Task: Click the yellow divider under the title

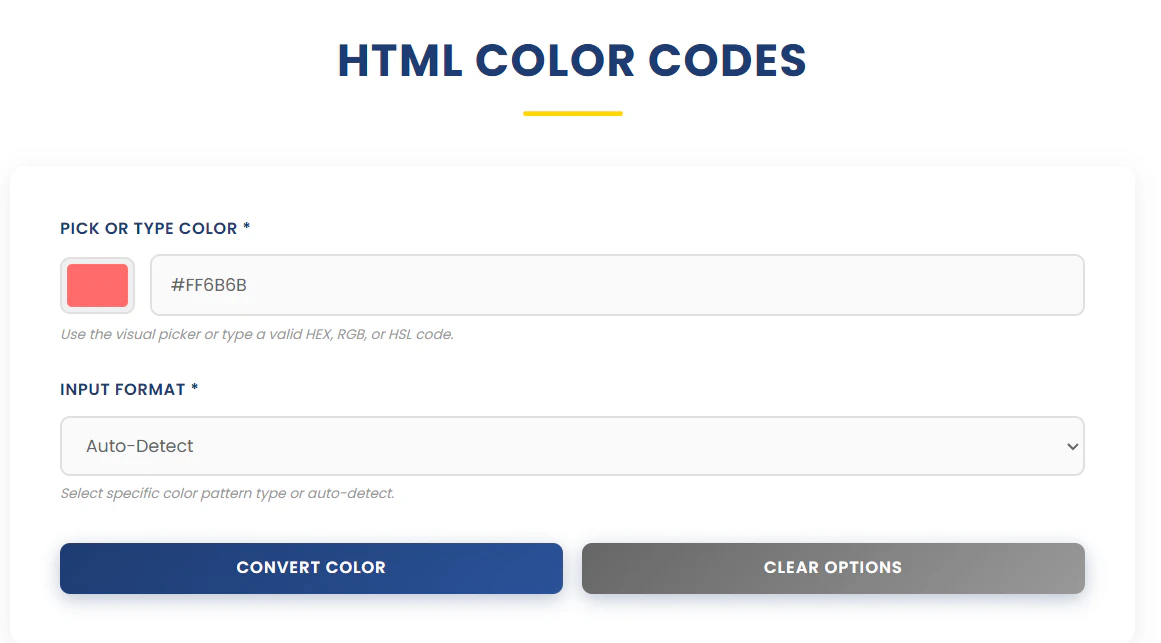Action: (572, 113)
